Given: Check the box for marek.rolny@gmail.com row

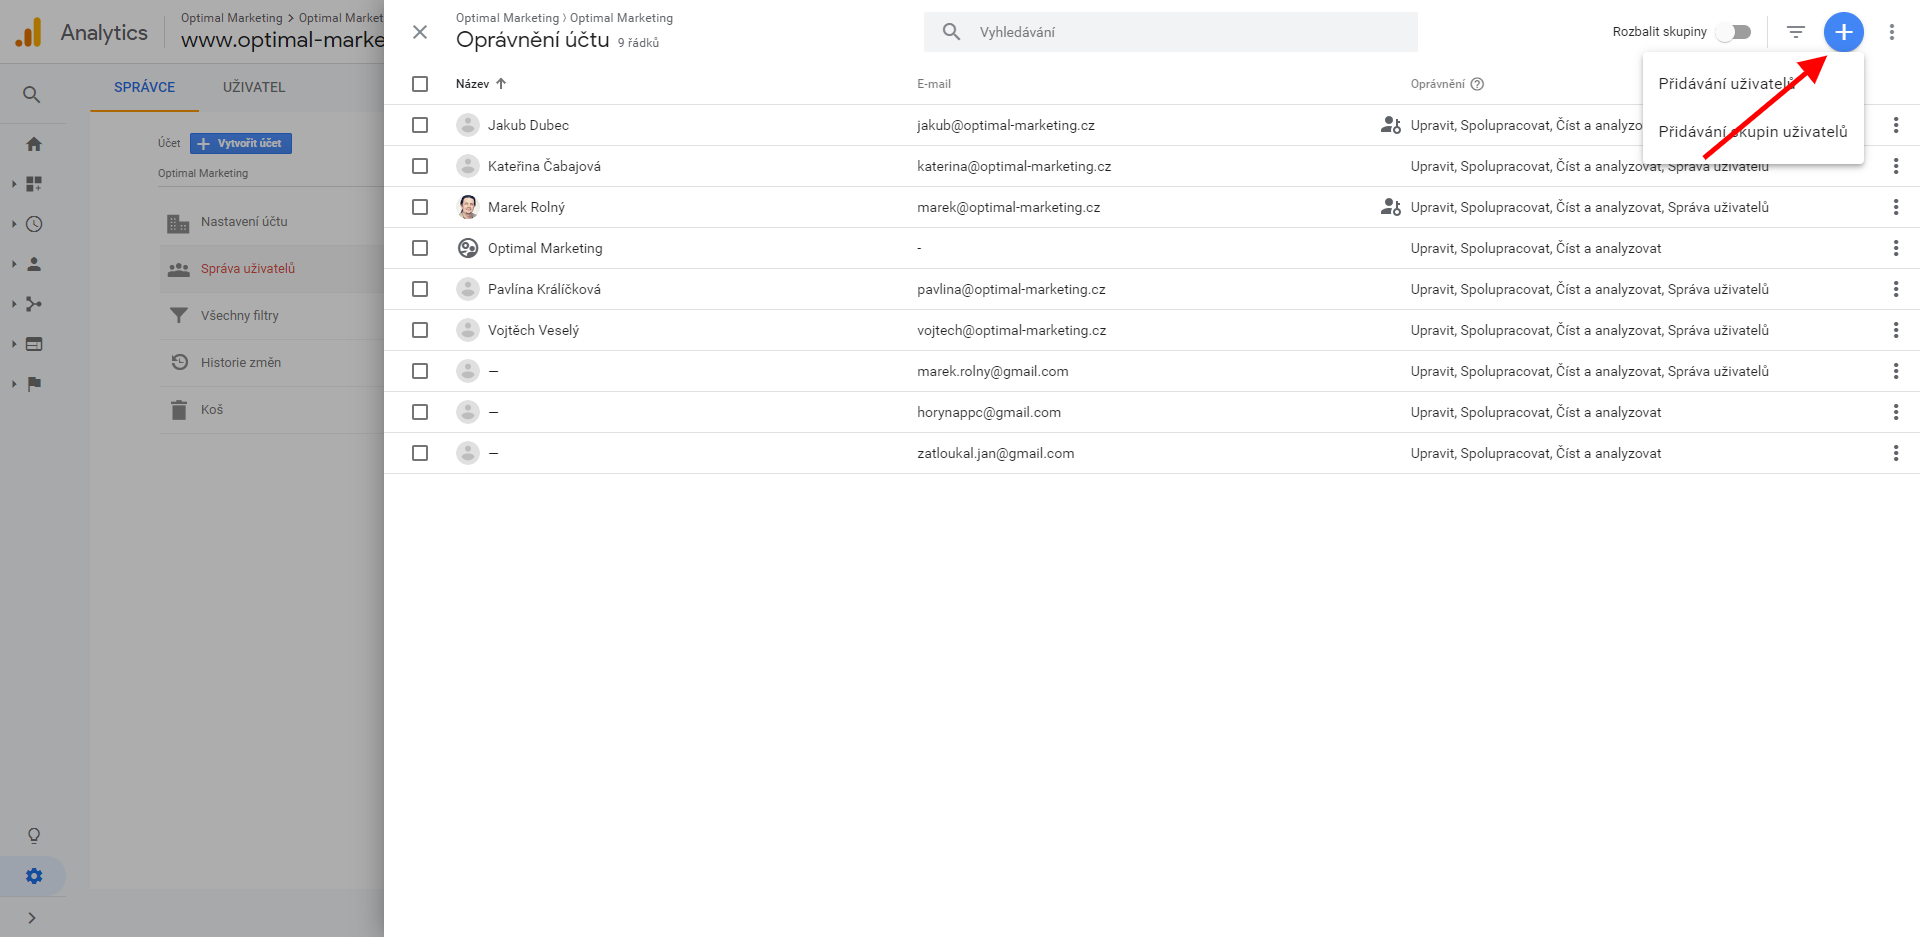Looking at the screenshot, I should pos(420,371).
